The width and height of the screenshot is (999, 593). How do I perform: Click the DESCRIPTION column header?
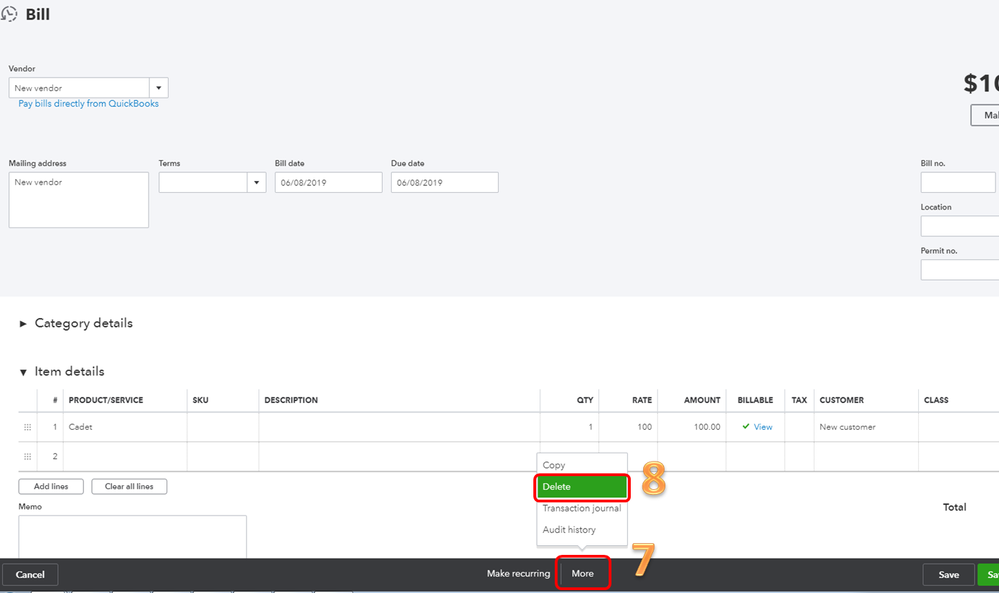point(291,400)
